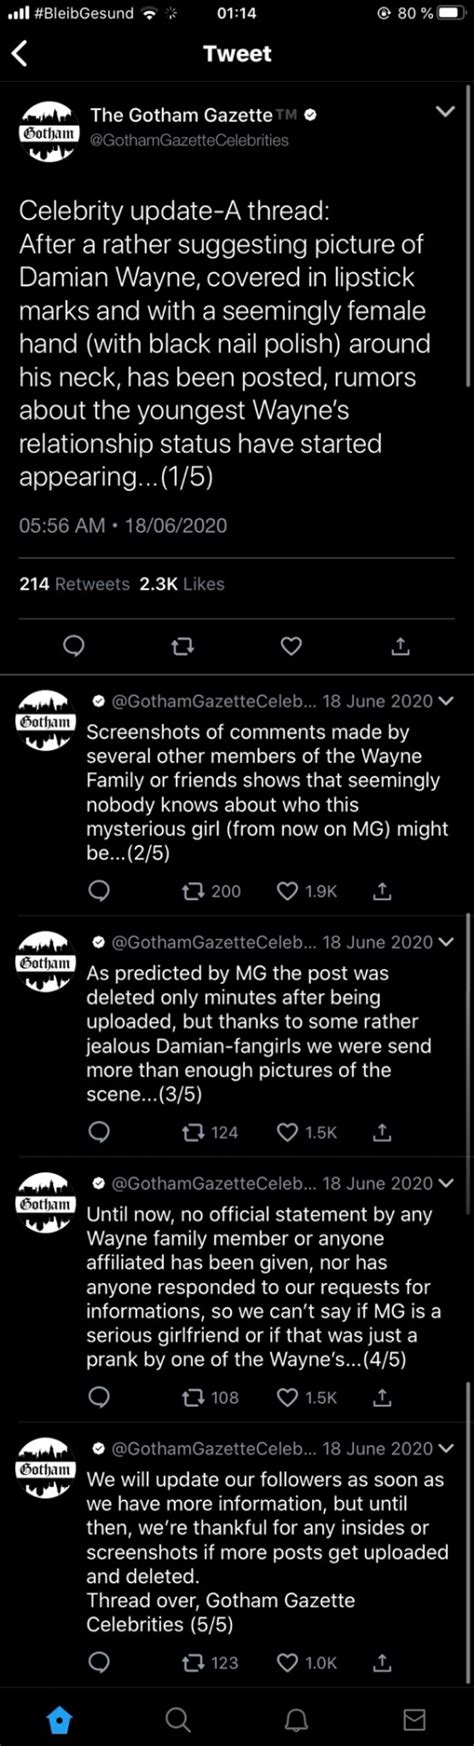Reply to the main (1/5) tweet
The image size is (474, 1746).
(74, 647)
